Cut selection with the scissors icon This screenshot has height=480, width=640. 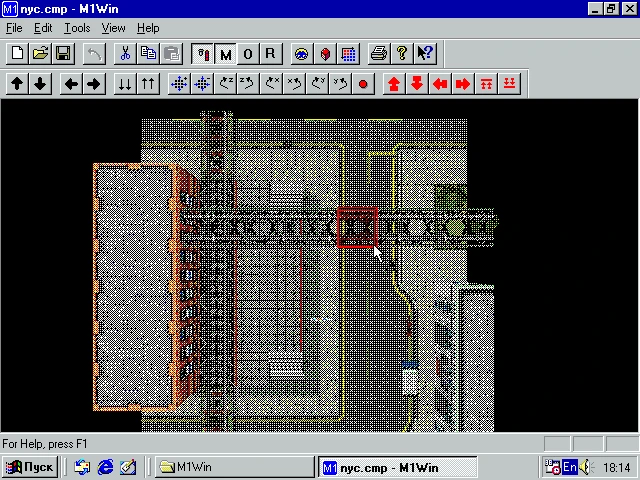click(125, 53)
